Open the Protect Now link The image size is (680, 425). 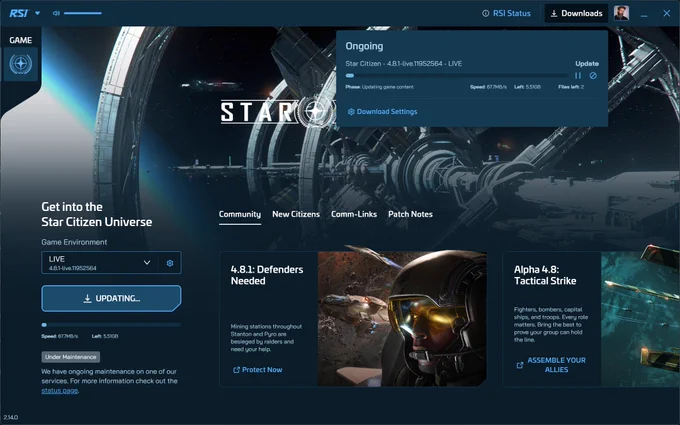258,369
